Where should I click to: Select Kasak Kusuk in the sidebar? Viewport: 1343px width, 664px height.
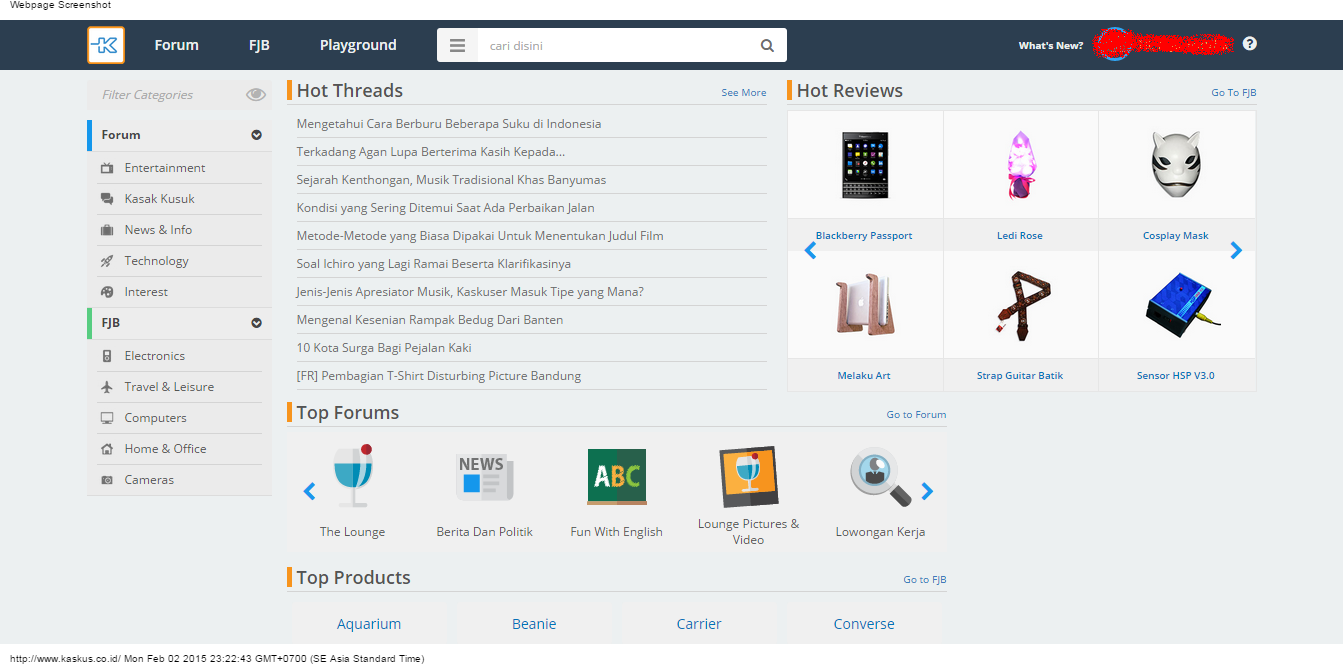click(160, 199)
